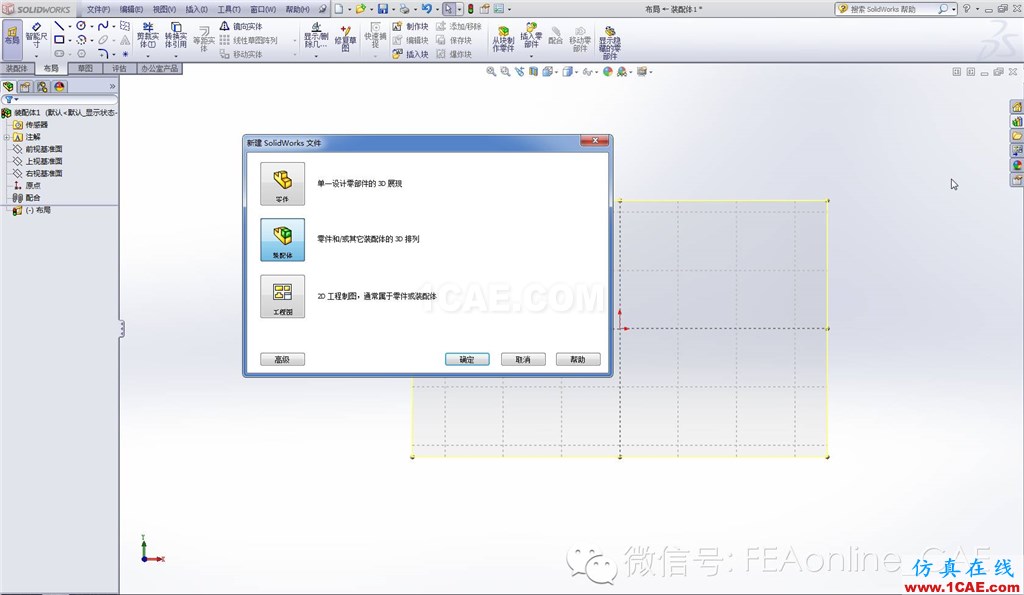Click the New document icon in toolbar
Viewport: 1024px width, 595px height.
339,8
